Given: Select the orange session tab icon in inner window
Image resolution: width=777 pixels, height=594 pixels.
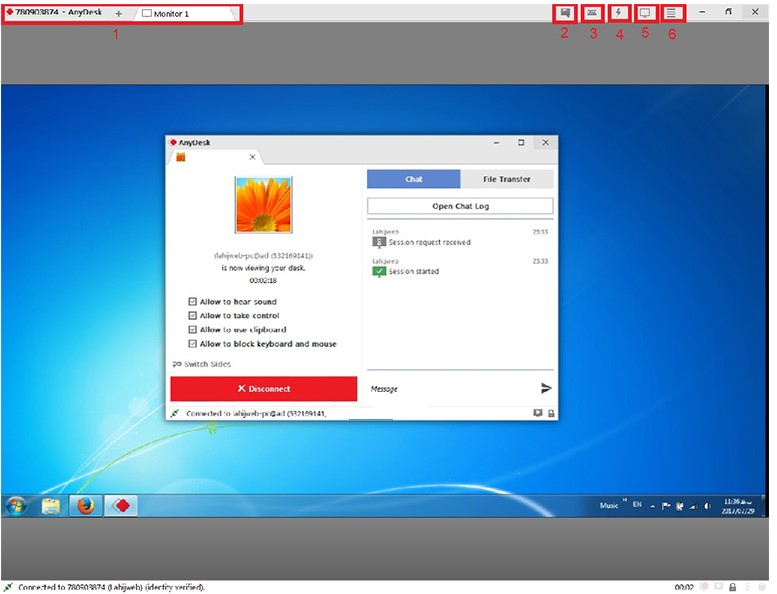Looking at the screenshot, I should click(x=181, y=157).
